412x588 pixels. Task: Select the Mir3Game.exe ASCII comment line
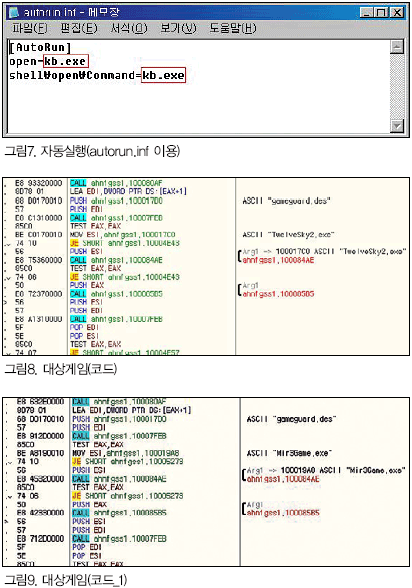(x=289, y=453)
